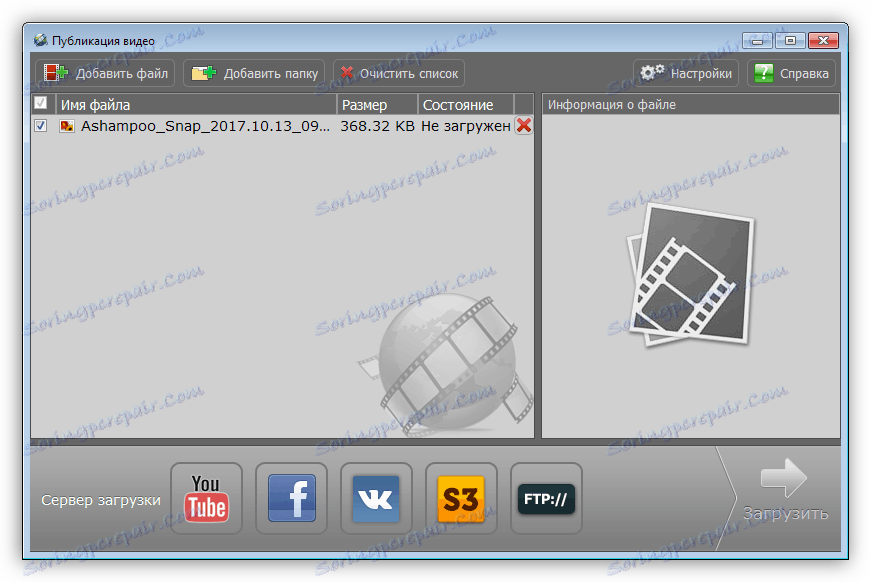Toggle select-all checkbox in header
This screenshot has height=582, width=871.
tap(41, 103)
